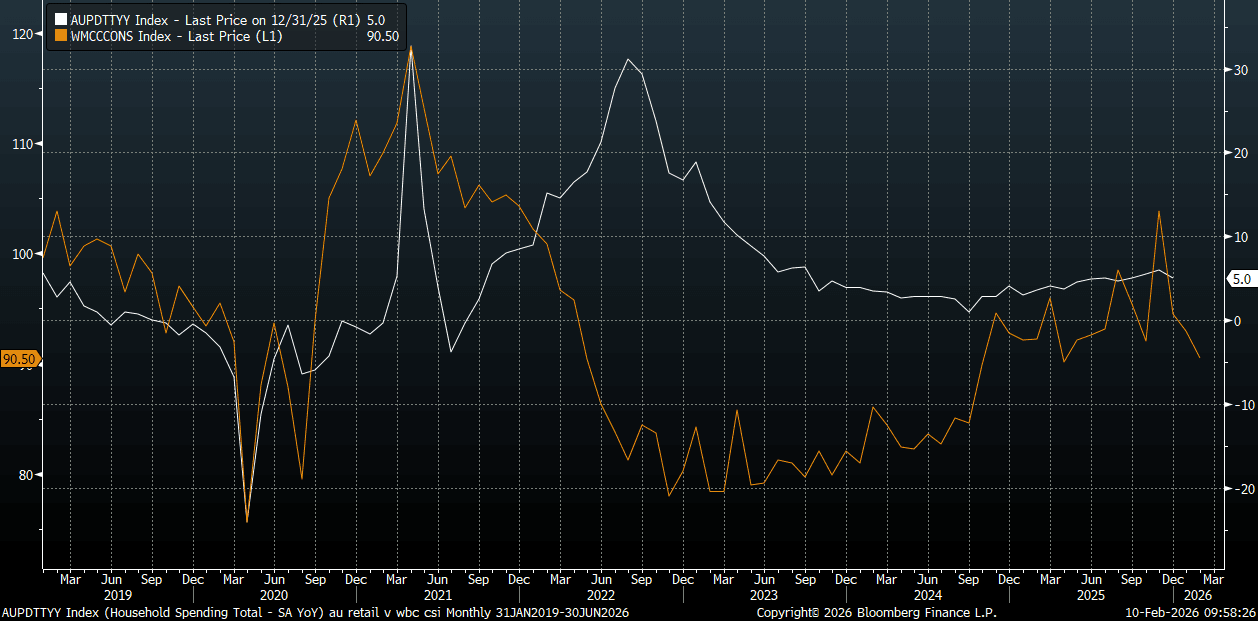1258x621 pixels.
Task: Click the orange 90.50 tag on left axis
Action: [19, 359]
